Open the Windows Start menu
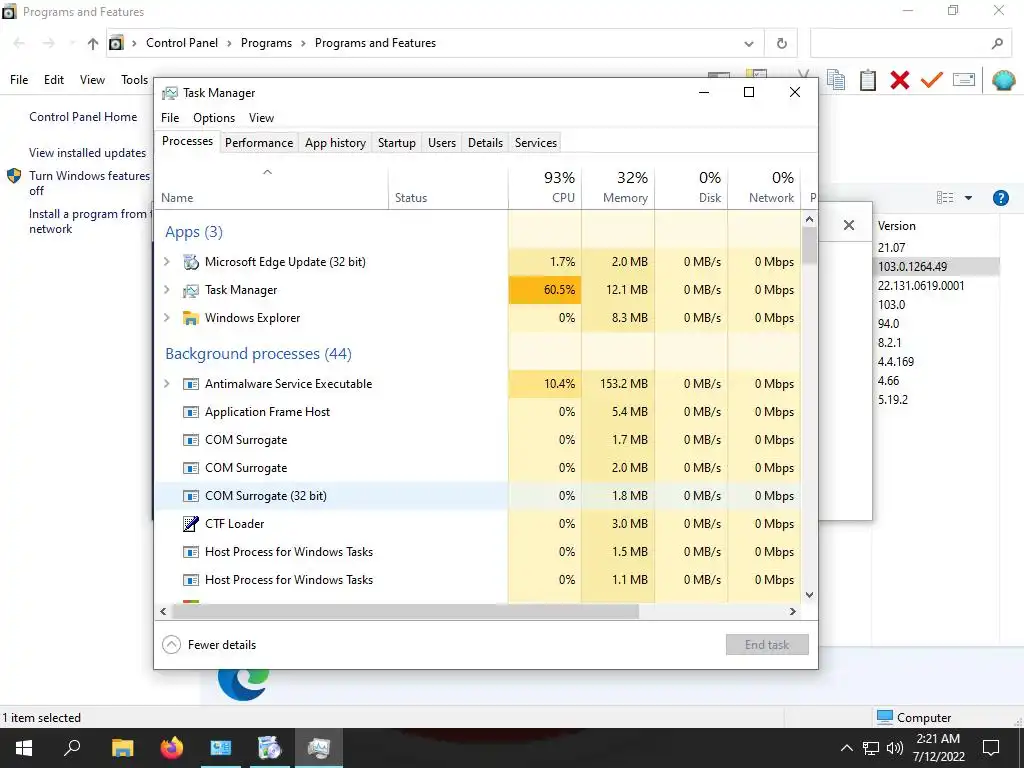 24,748
